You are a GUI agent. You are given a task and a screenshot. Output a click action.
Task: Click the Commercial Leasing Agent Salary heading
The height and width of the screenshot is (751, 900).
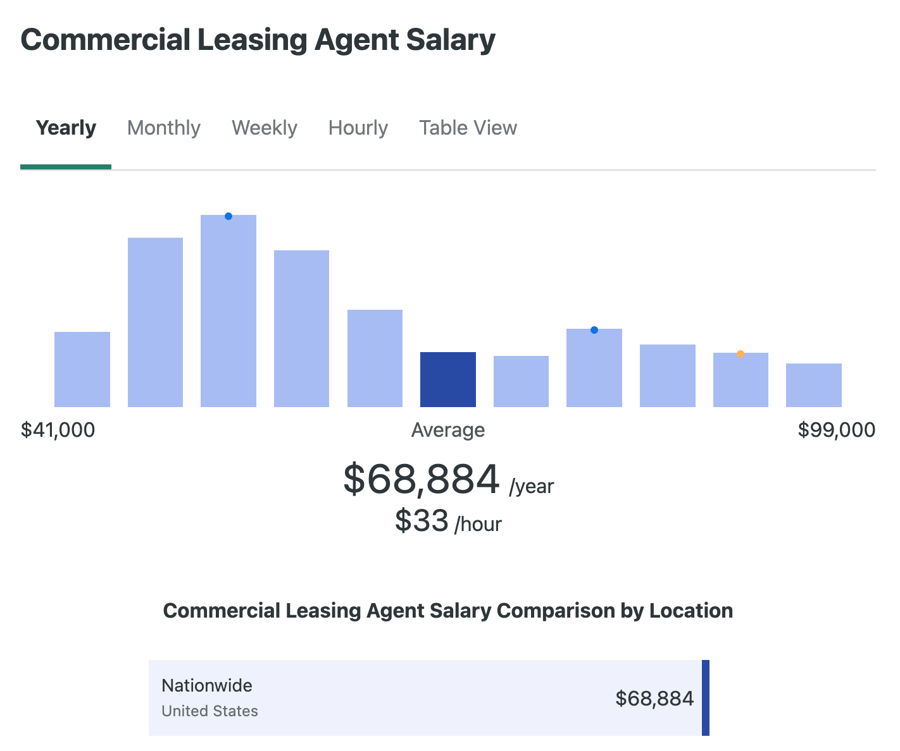pyautogui.click(x=256, y=39)
